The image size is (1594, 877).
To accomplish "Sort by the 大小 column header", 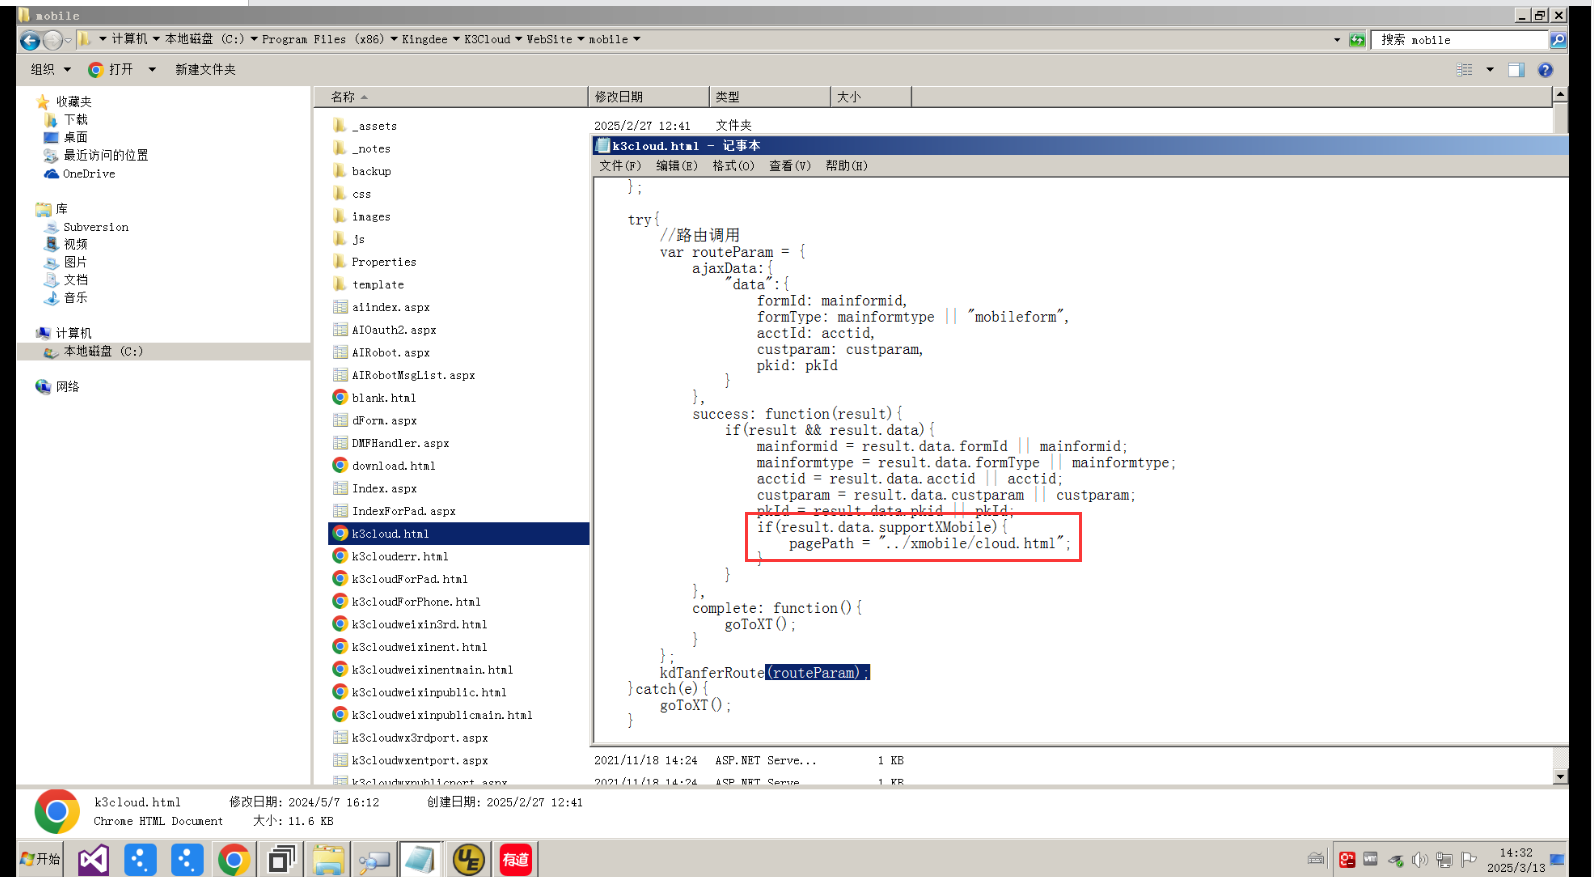I will tap(870, 97).
